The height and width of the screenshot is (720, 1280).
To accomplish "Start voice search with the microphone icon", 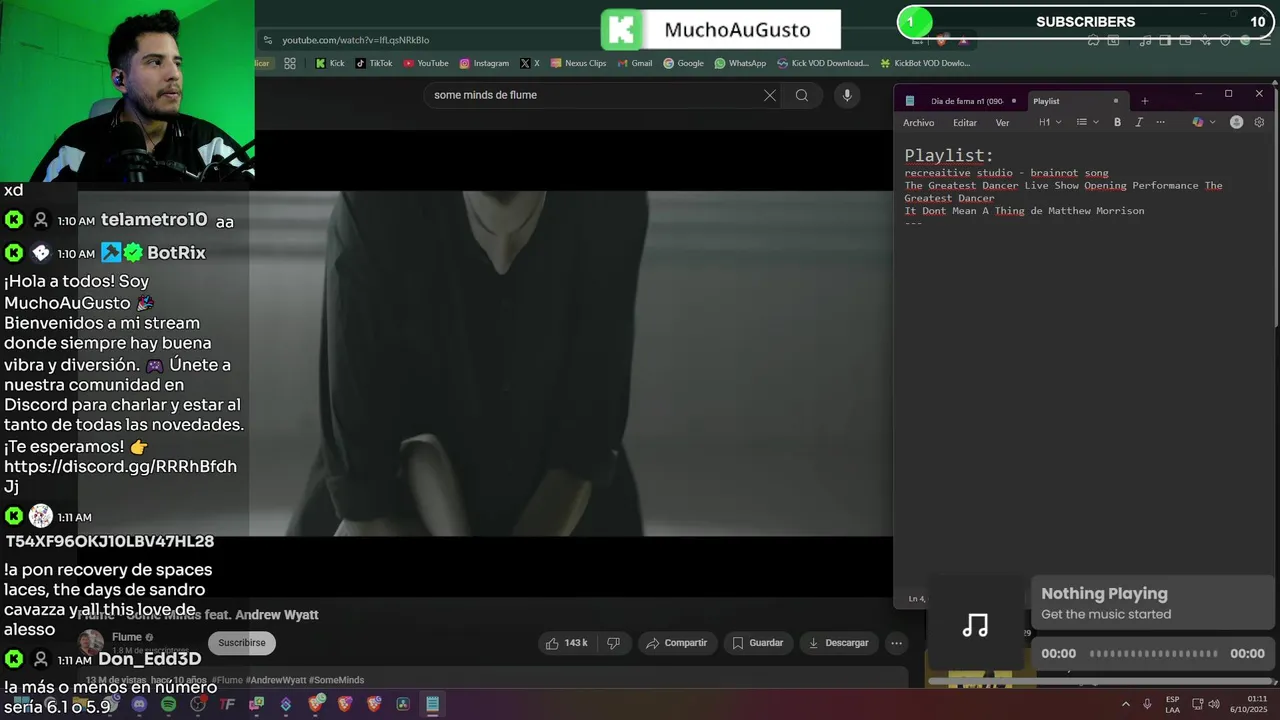I will [847, 95].
